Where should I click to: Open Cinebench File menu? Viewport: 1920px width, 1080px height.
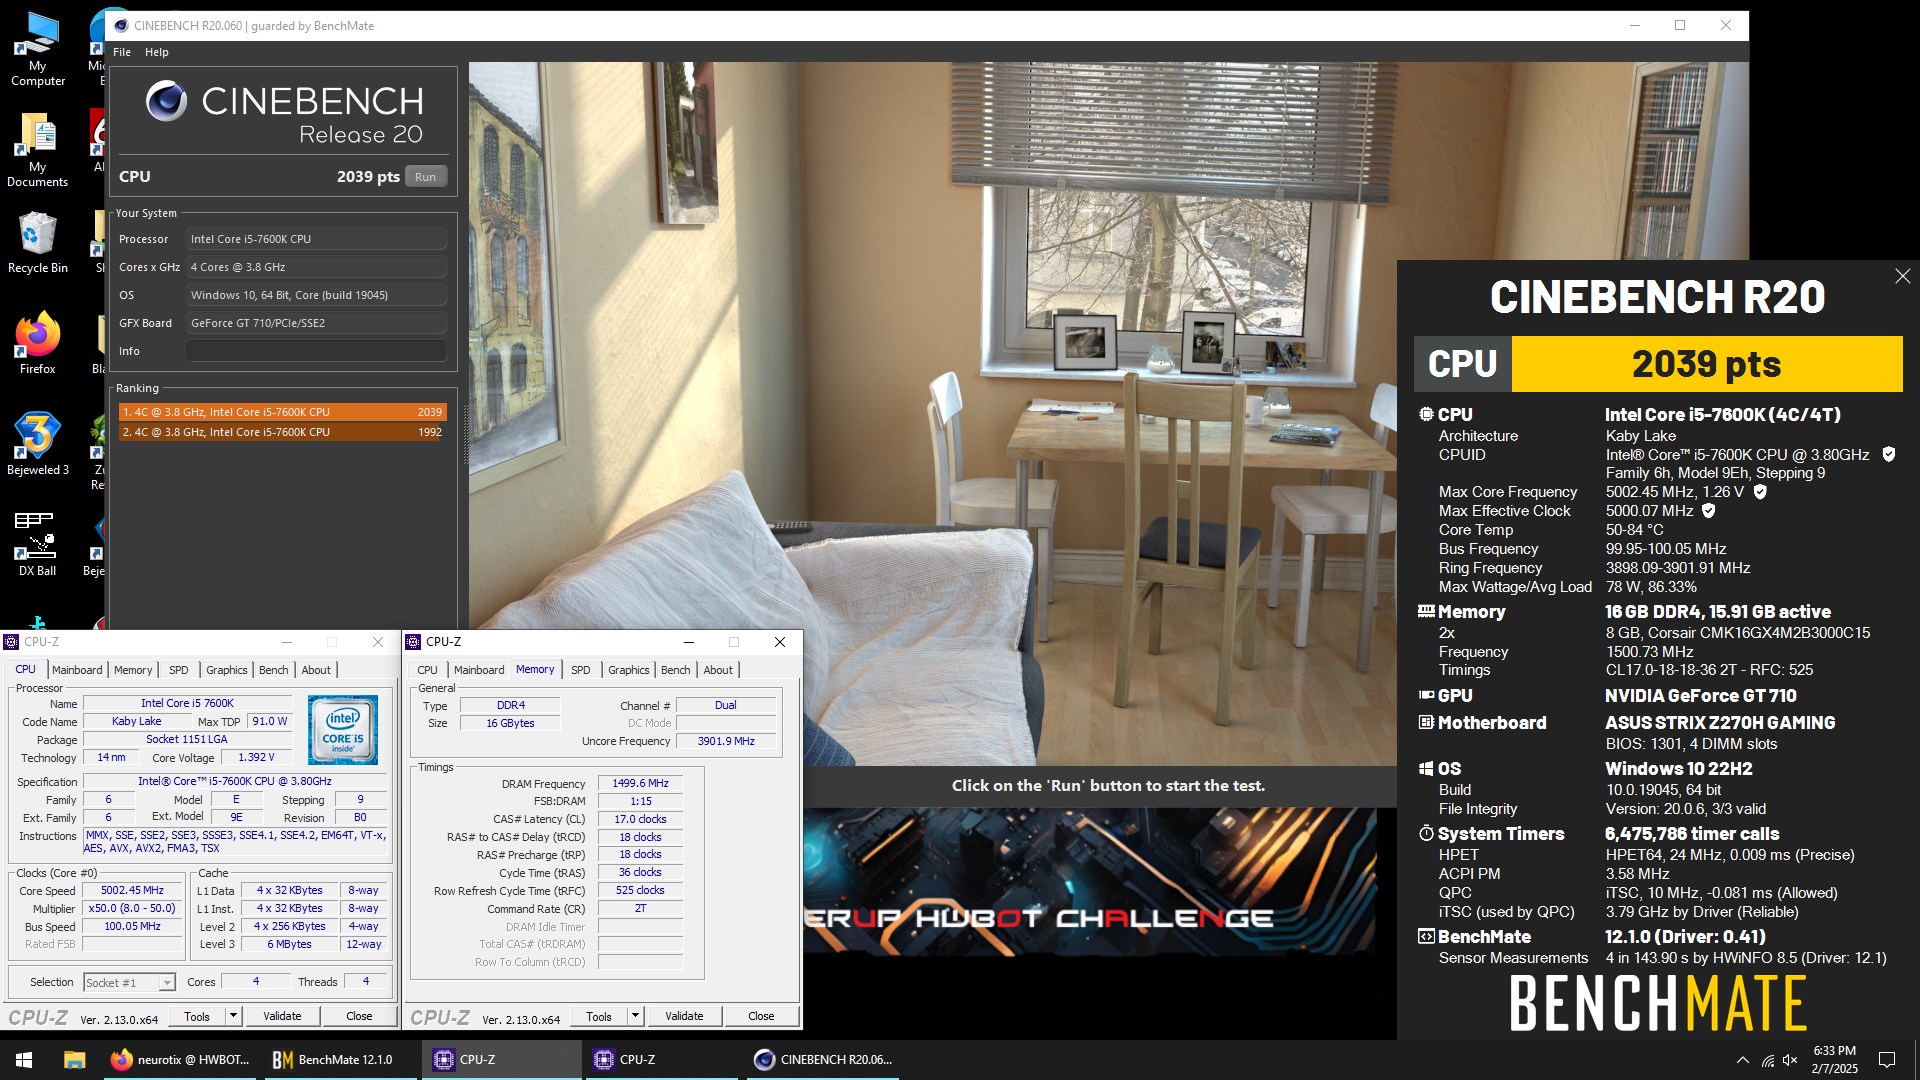[x=122, y=52]
